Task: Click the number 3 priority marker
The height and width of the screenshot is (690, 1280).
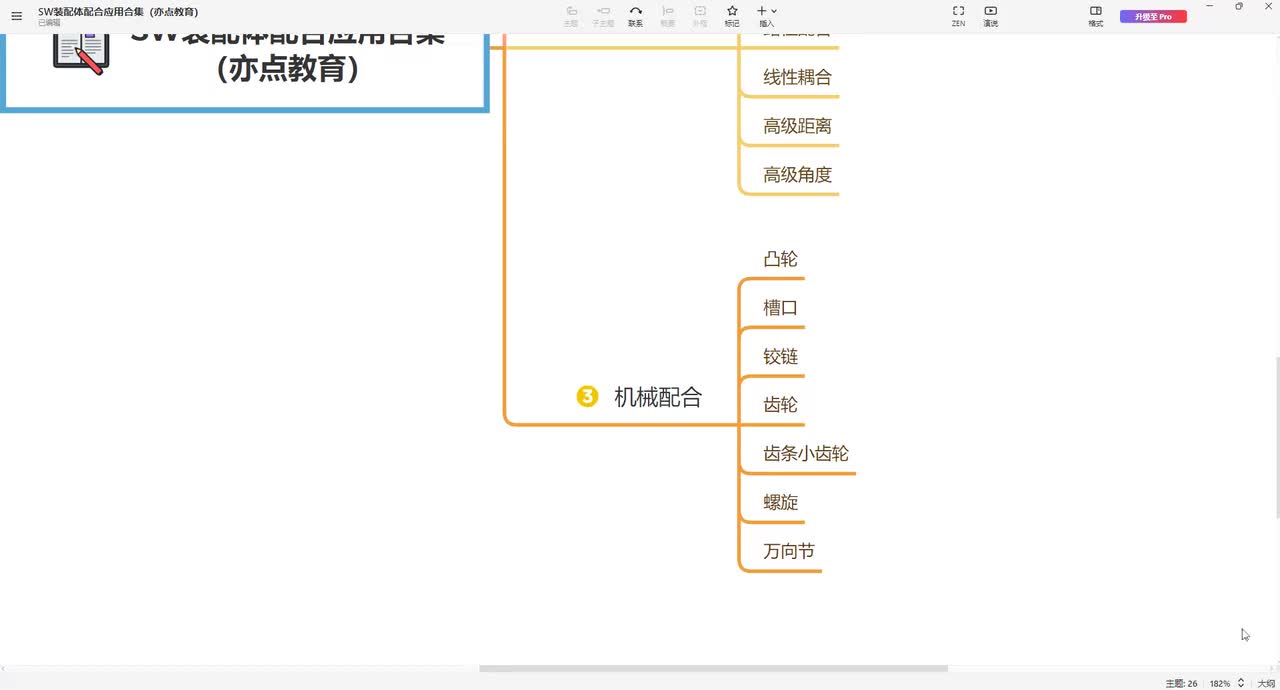Action: [587, 397]
